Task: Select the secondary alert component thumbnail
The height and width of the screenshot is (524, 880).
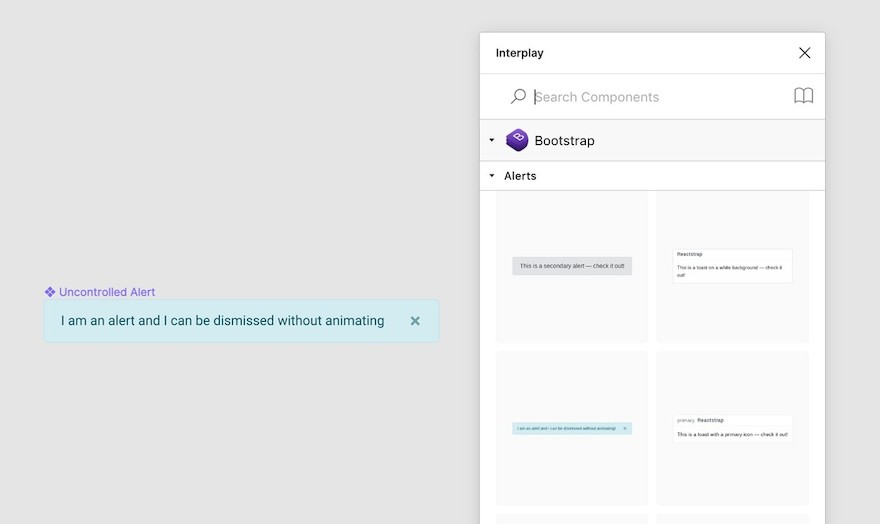Action: pos(572,266)
